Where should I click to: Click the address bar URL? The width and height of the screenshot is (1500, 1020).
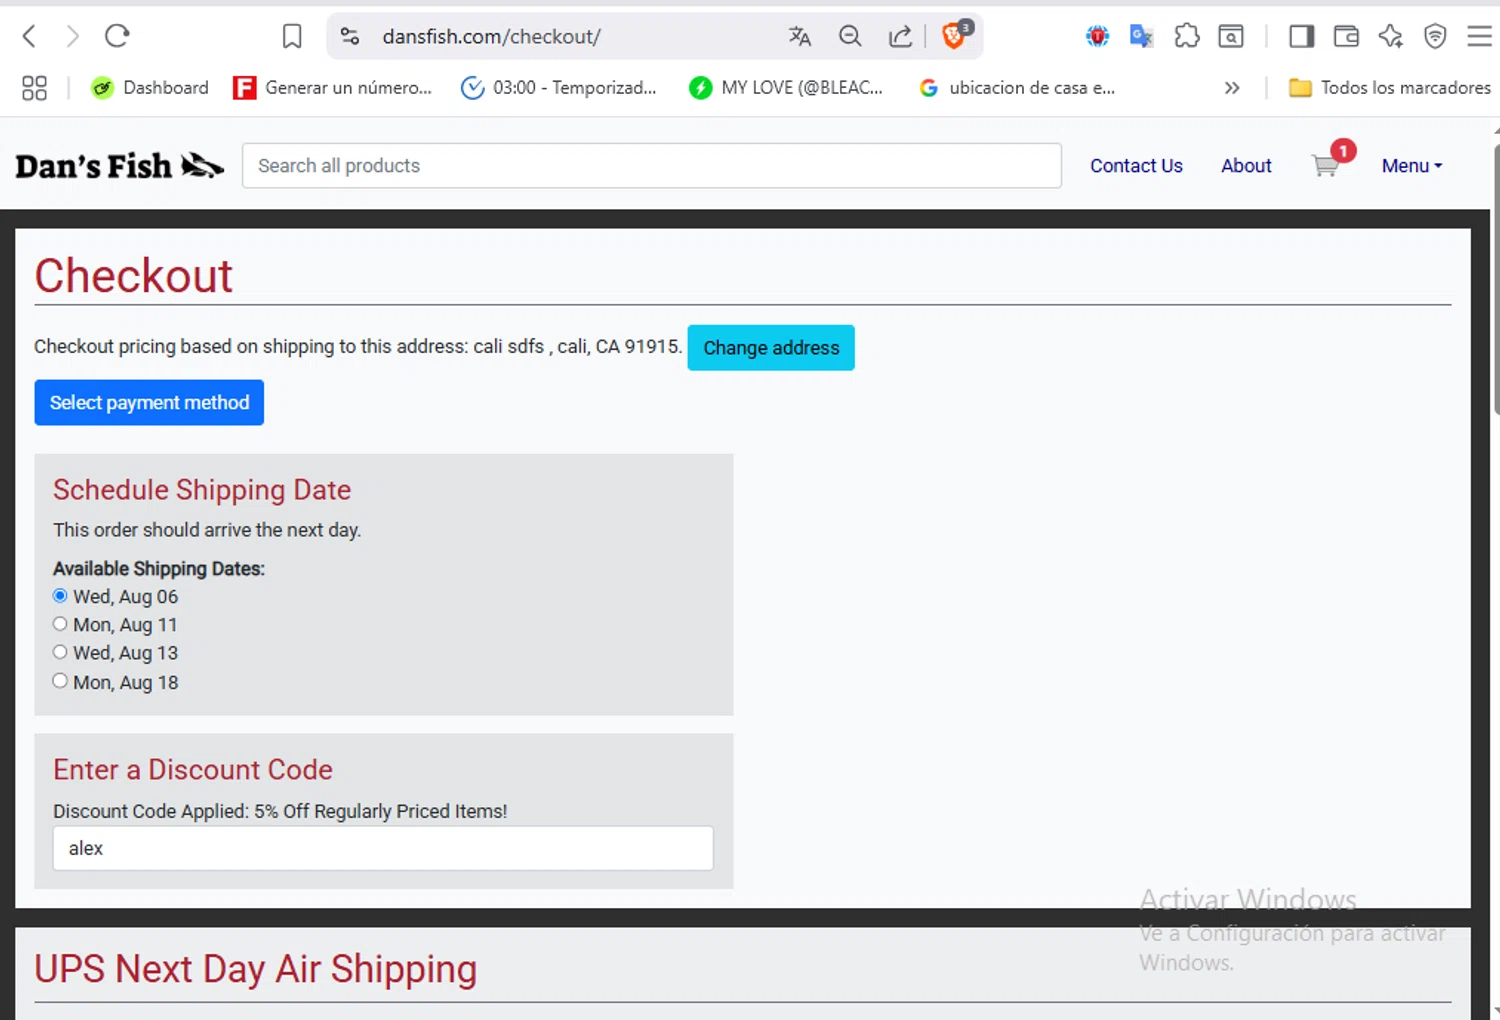[491, 37]
